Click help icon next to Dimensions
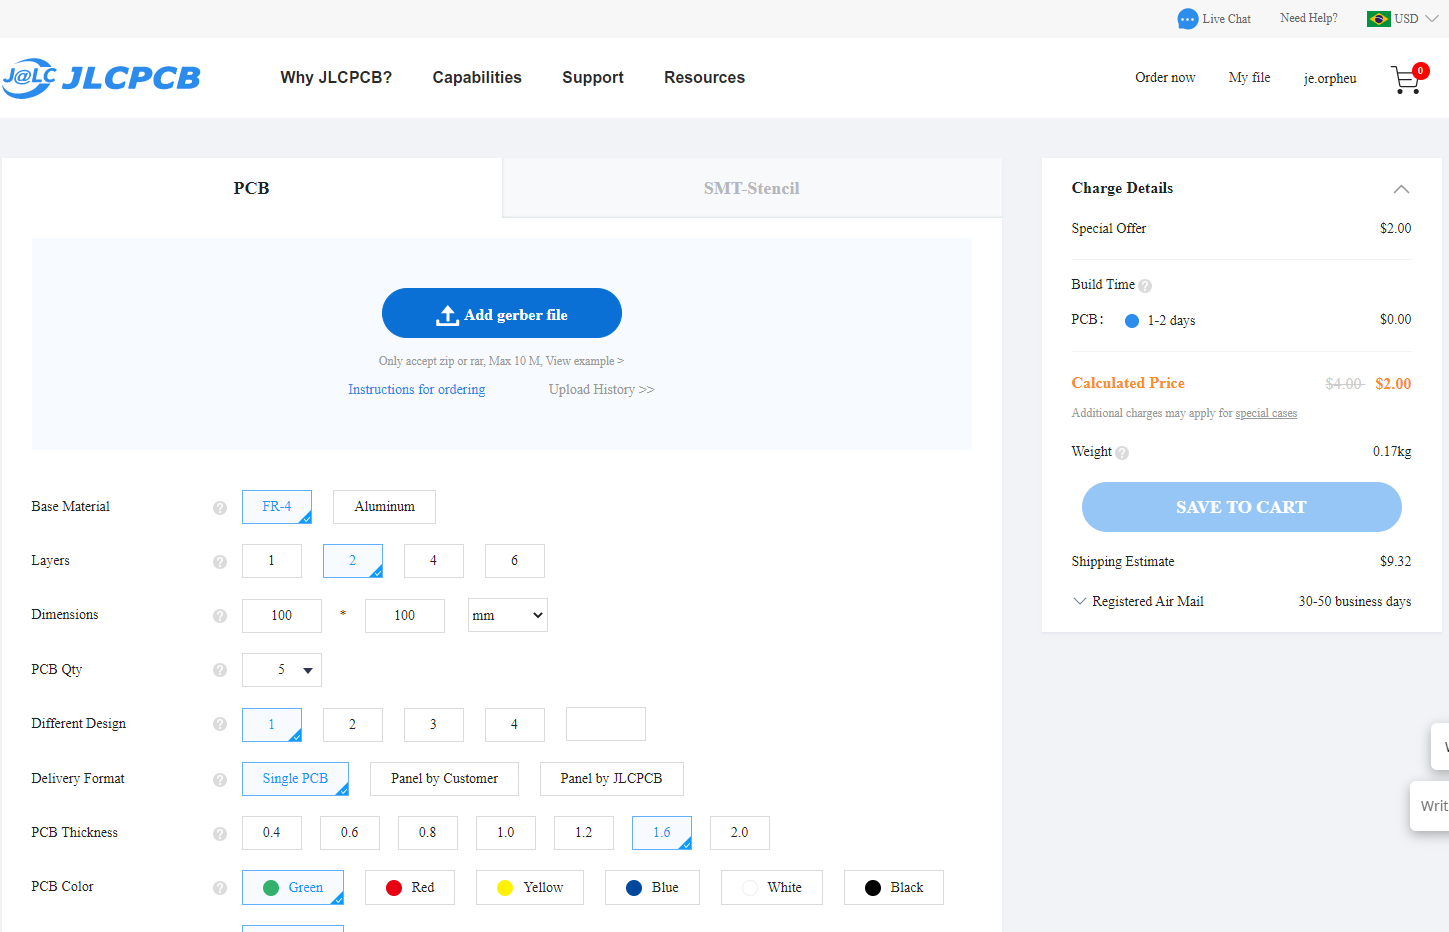The width and height of the screenshot is (1449, 932). (x=220, y=616)
